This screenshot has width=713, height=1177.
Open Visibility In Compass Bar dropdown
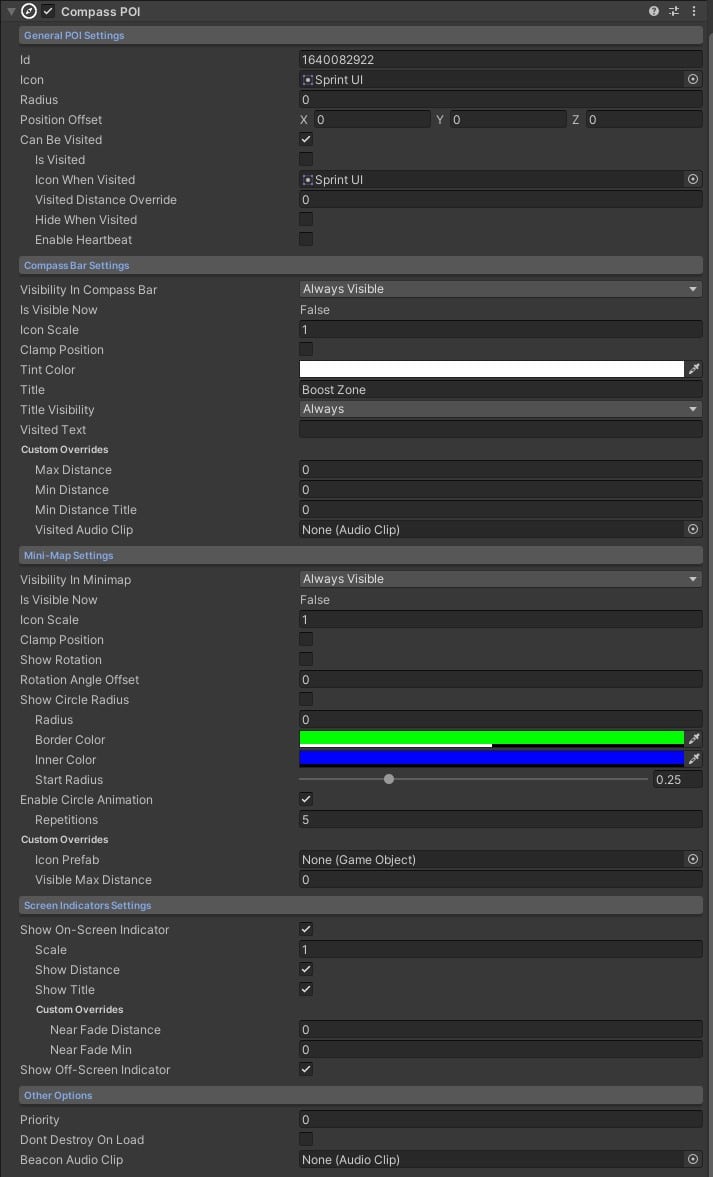[500, 290]
